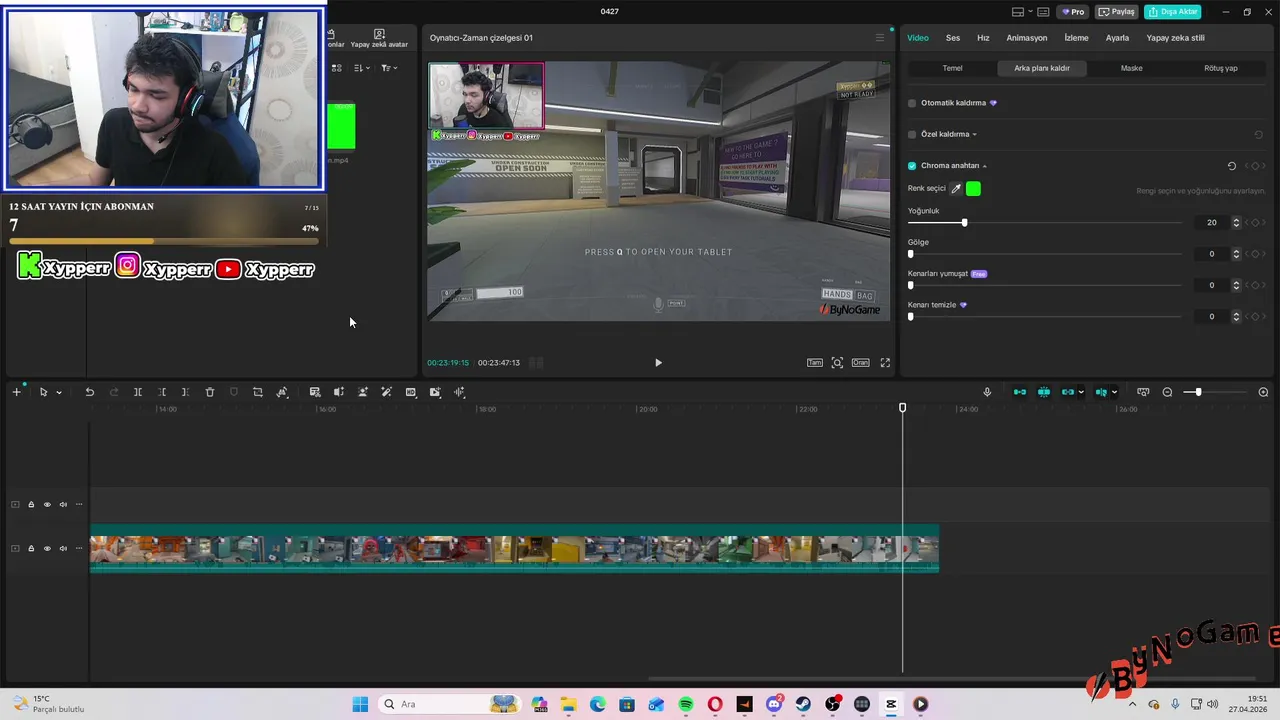Click the split clip tool icon

[138, 392]
